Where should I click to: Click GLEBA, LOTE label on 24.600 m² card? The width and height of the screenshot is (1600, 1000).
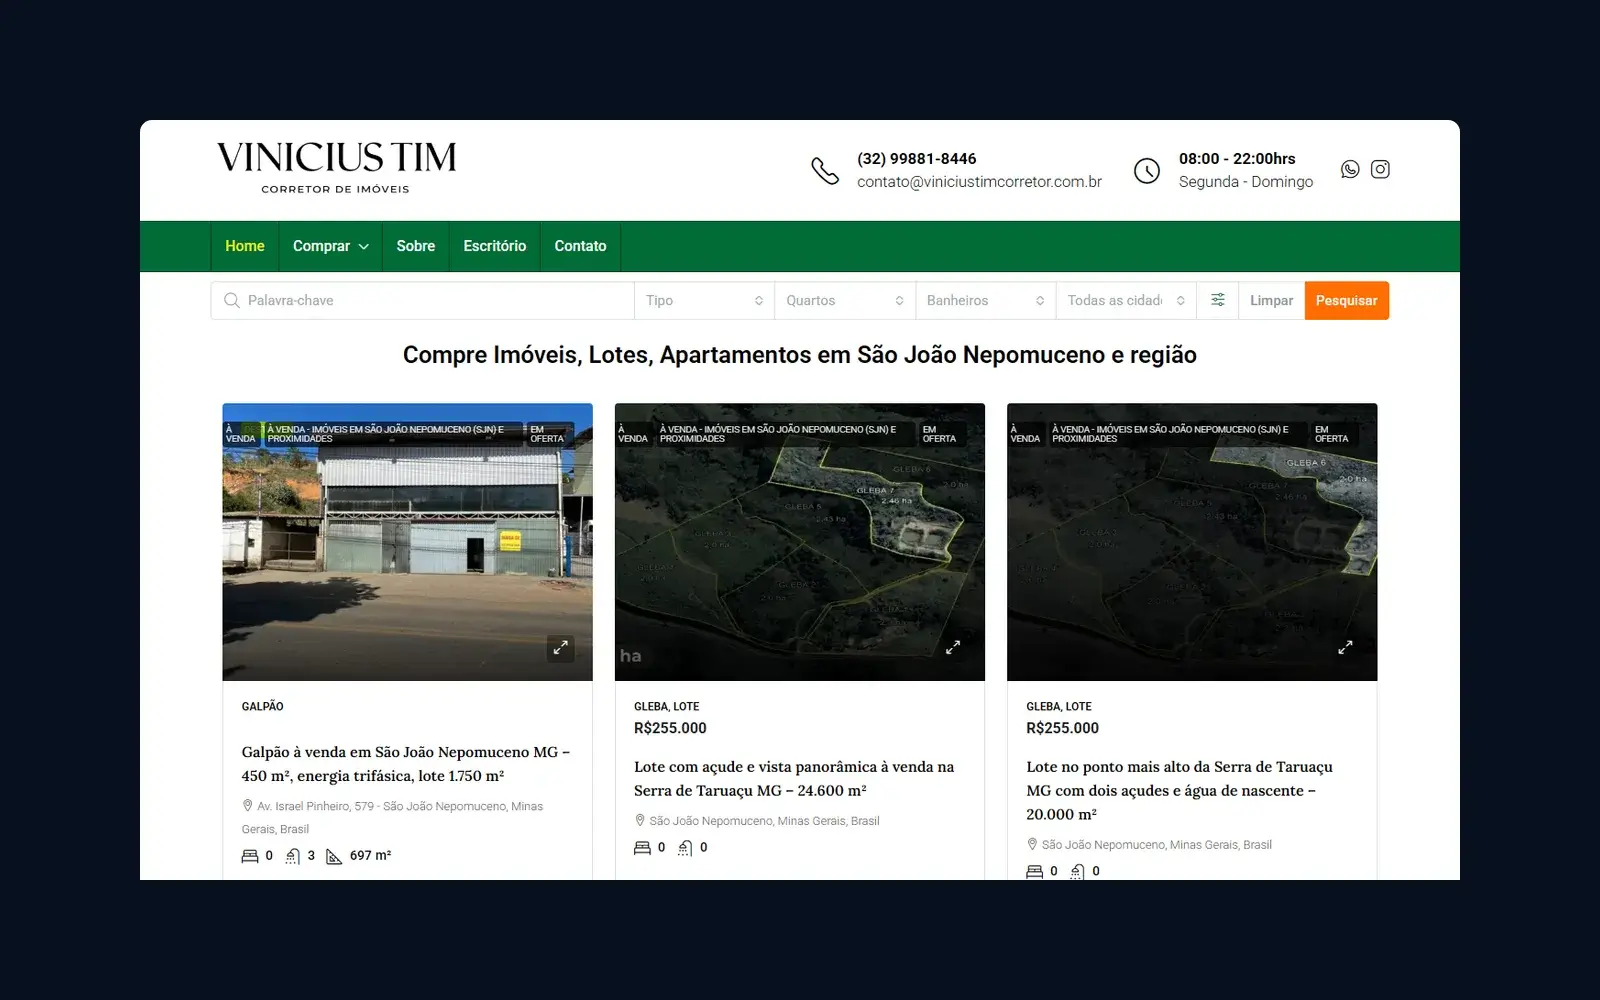pos(667,706)
